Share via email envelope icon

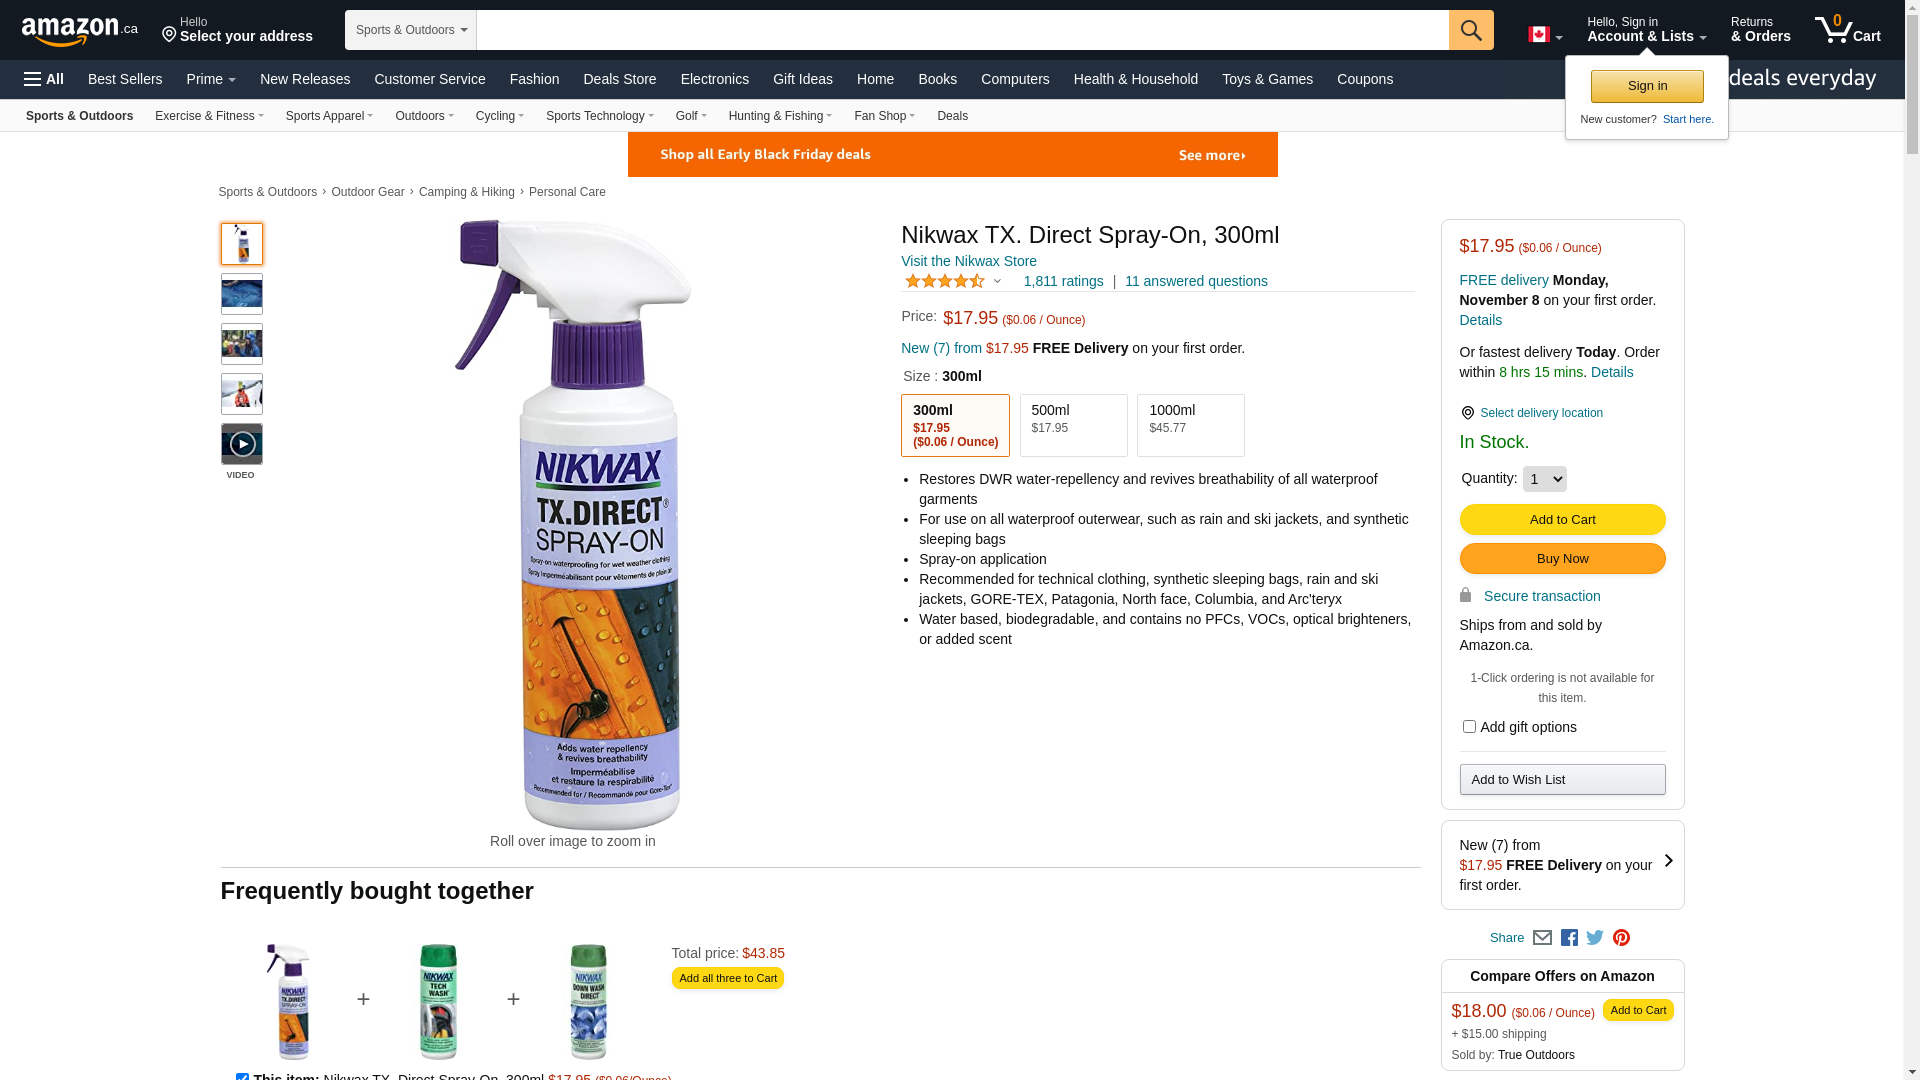1542,938
